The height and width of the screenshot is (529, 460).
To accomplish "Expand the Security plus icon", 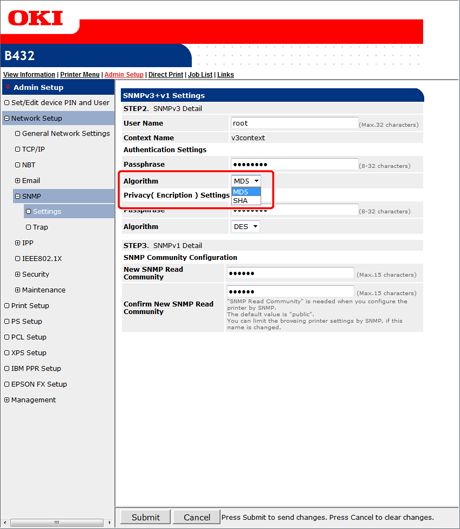I will click(18, 274).
